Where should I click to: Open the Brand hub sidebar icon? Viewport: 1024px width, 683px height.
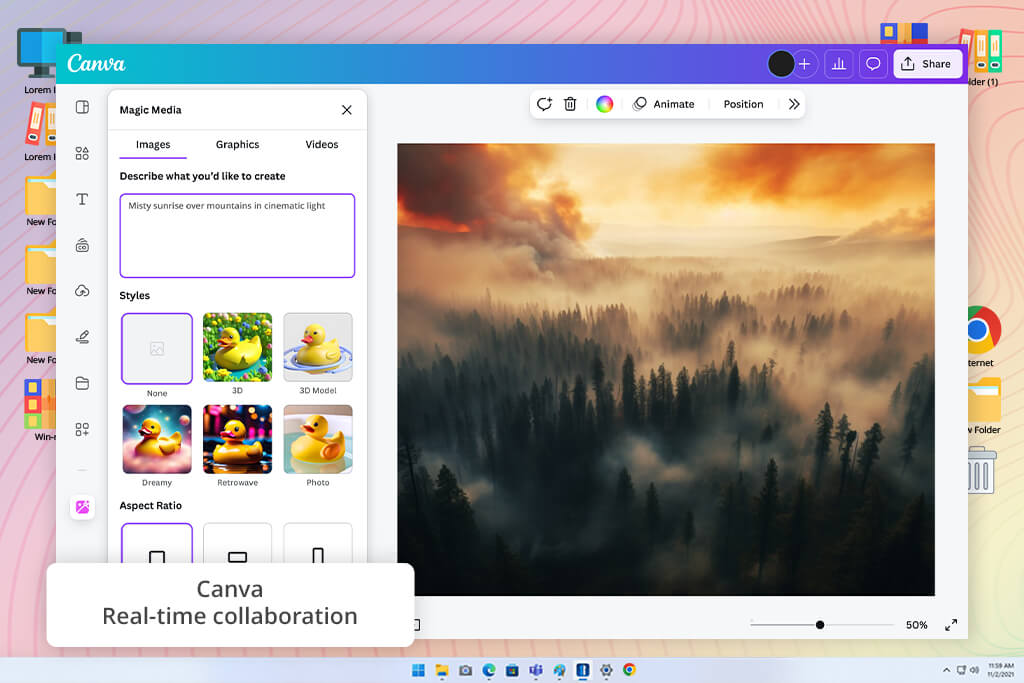(82, 246)
